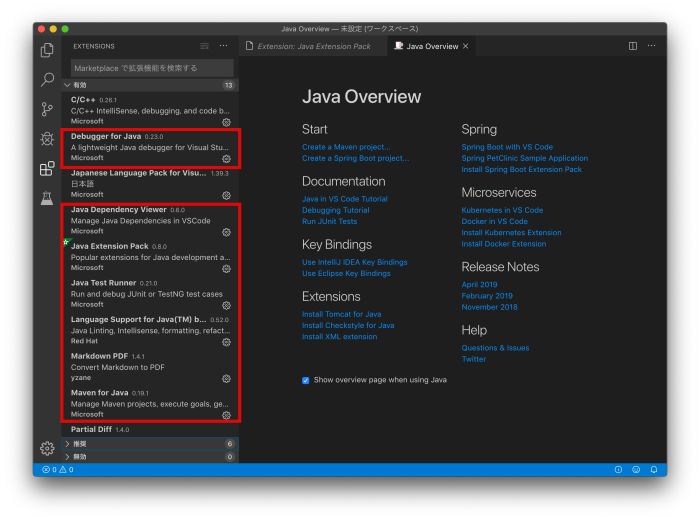This screenshot has height=520, width=700.
Task: Click gear icon for Java Dependency Viewer
Action: 227,232
